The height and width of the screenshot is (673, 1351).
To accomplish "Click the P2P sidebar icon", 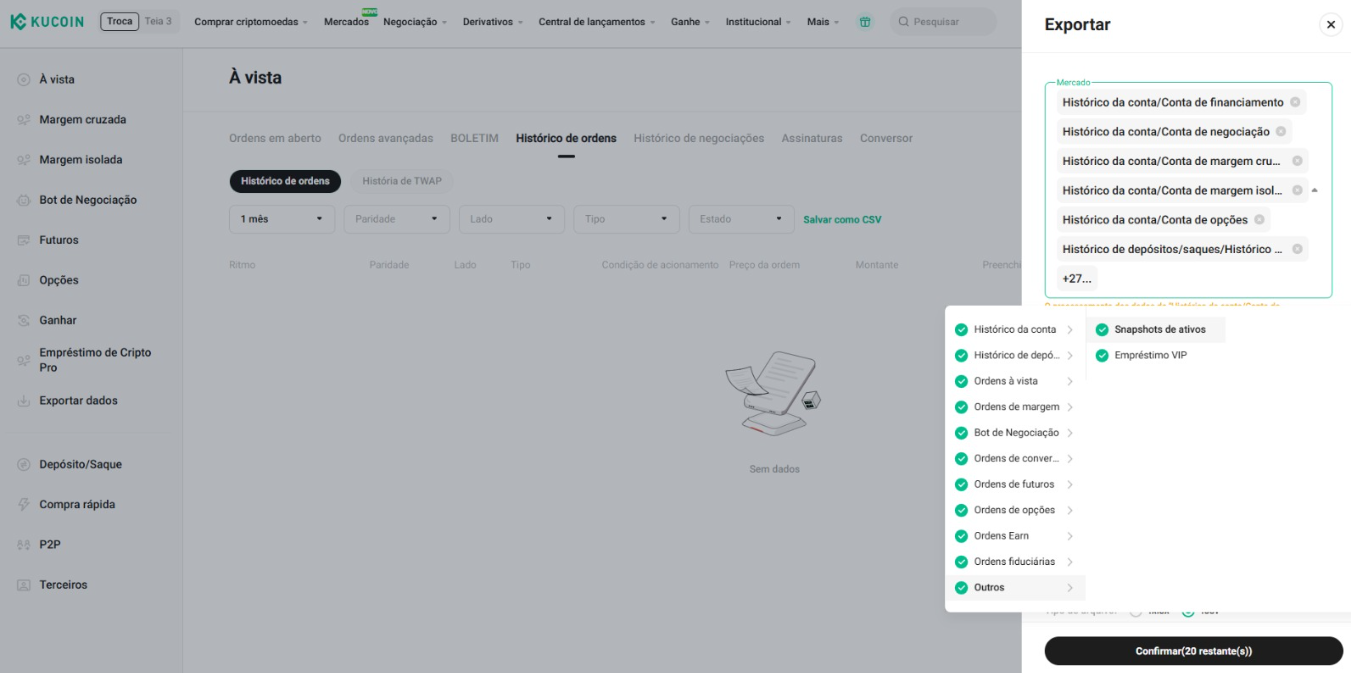I will click(x=23, y=544).
